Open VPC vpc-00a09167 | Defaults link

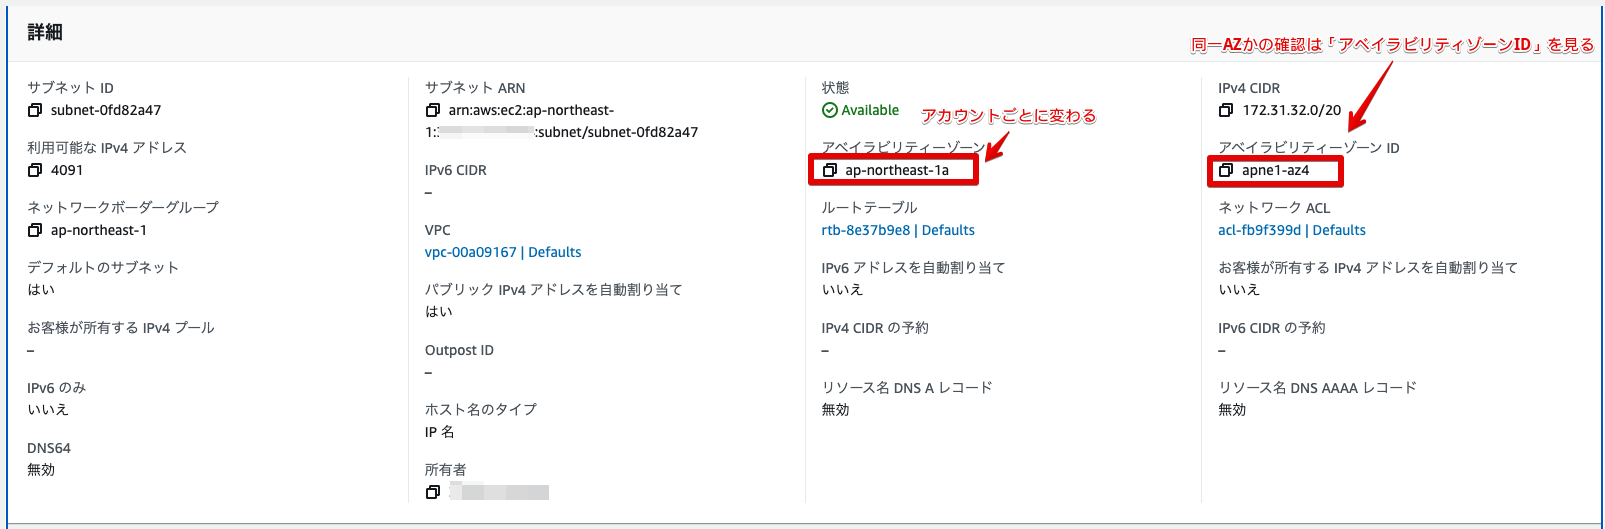(x=503, y=252)
